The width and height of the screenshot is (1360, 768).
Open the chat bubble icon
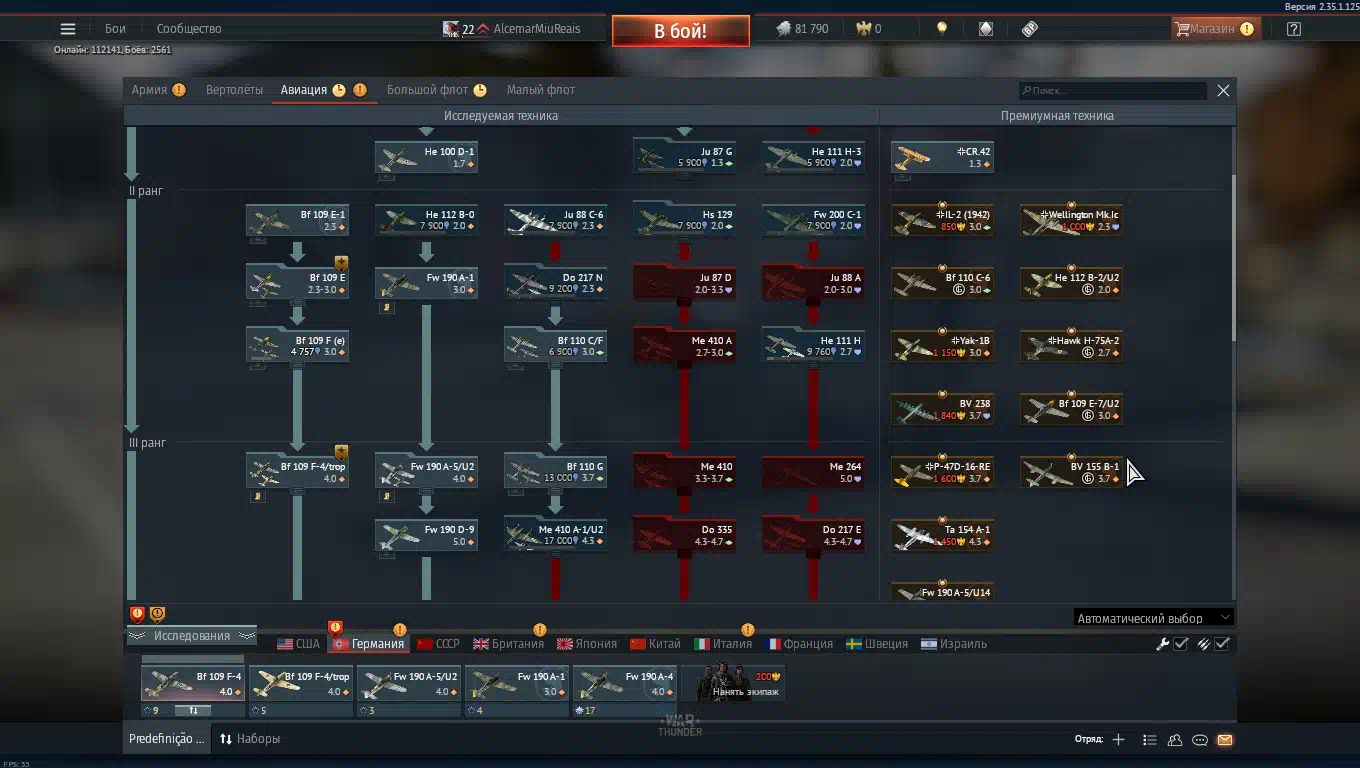tap(1200, 740)
